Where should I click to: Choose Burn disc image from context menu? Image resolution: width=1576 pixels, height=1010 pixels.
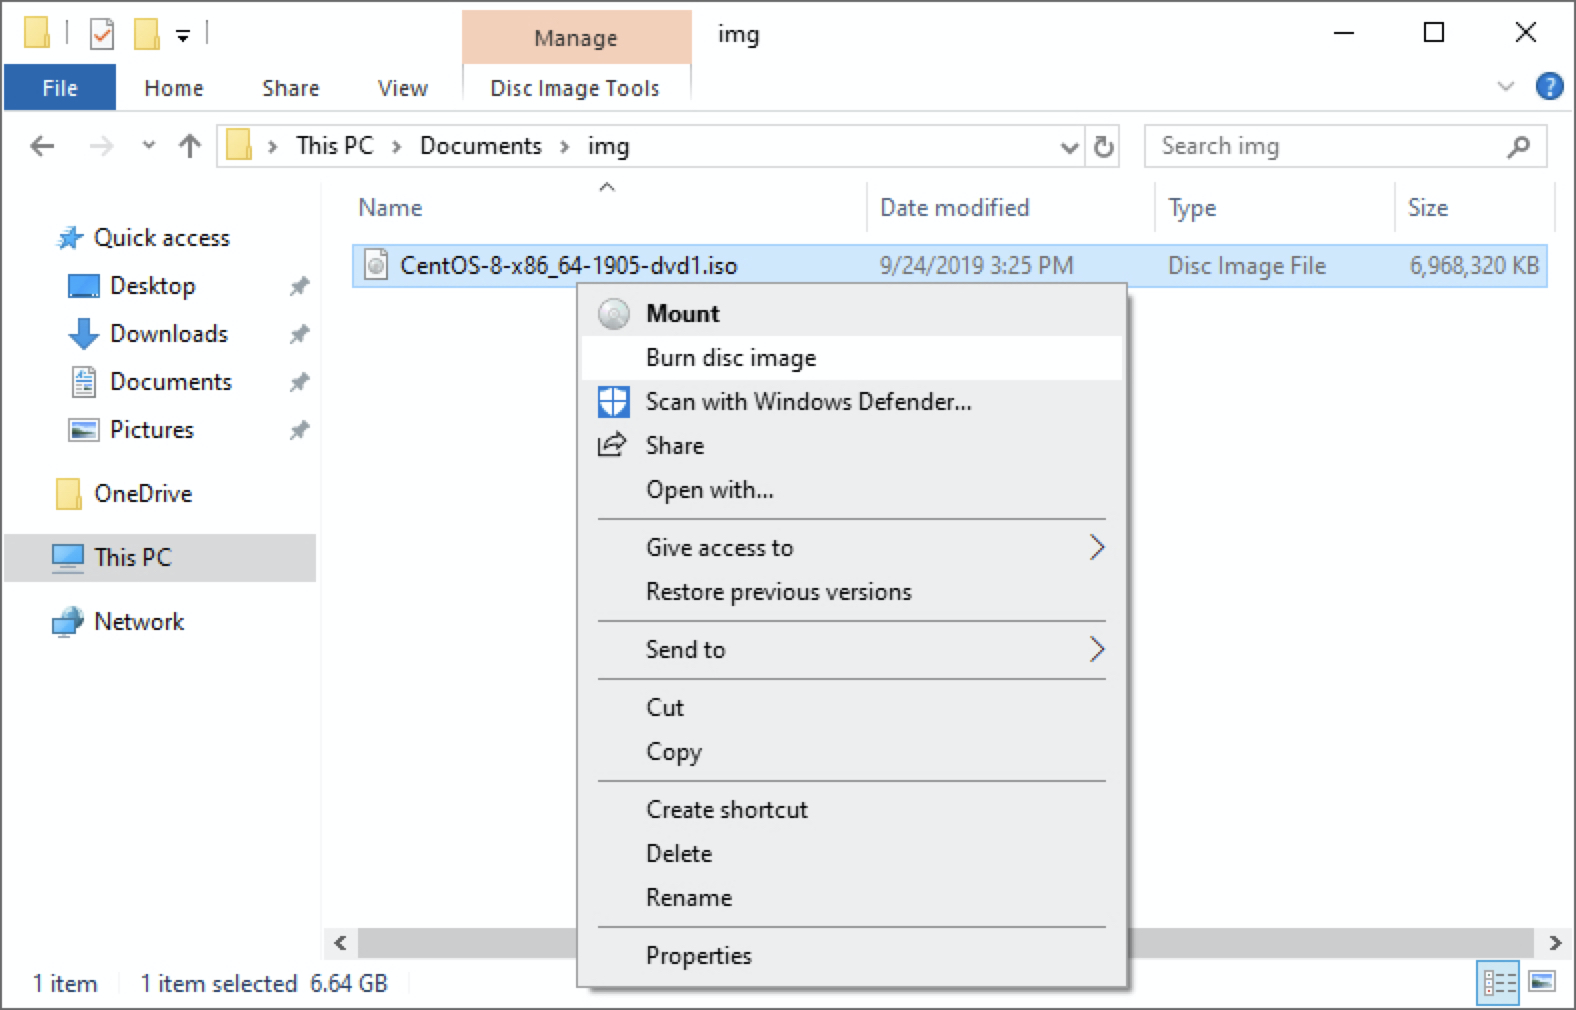[852, 358]
